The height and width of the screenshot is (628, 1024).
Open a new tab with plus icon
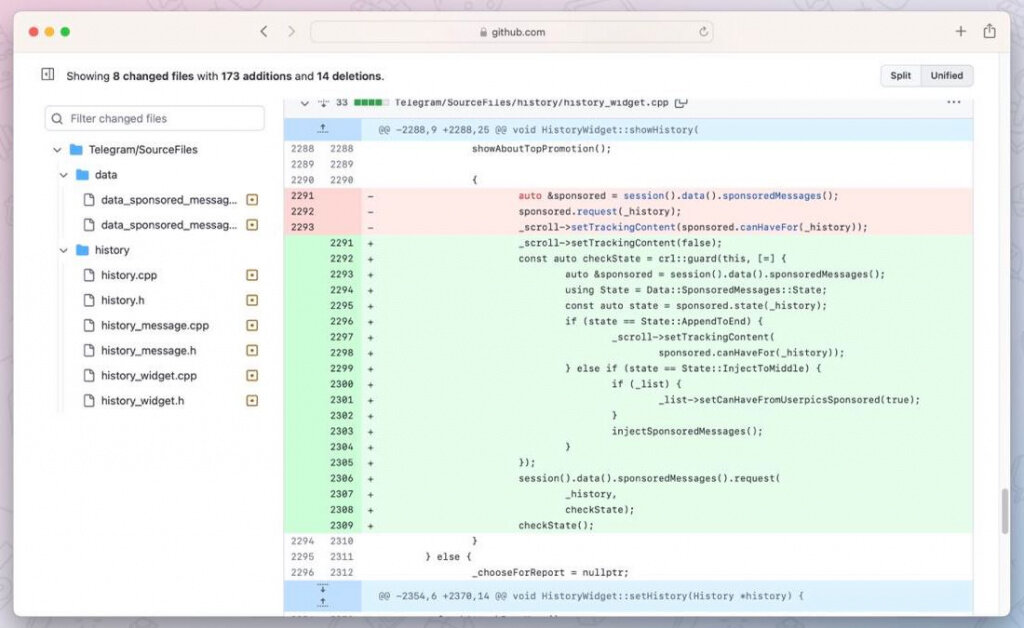960,31
